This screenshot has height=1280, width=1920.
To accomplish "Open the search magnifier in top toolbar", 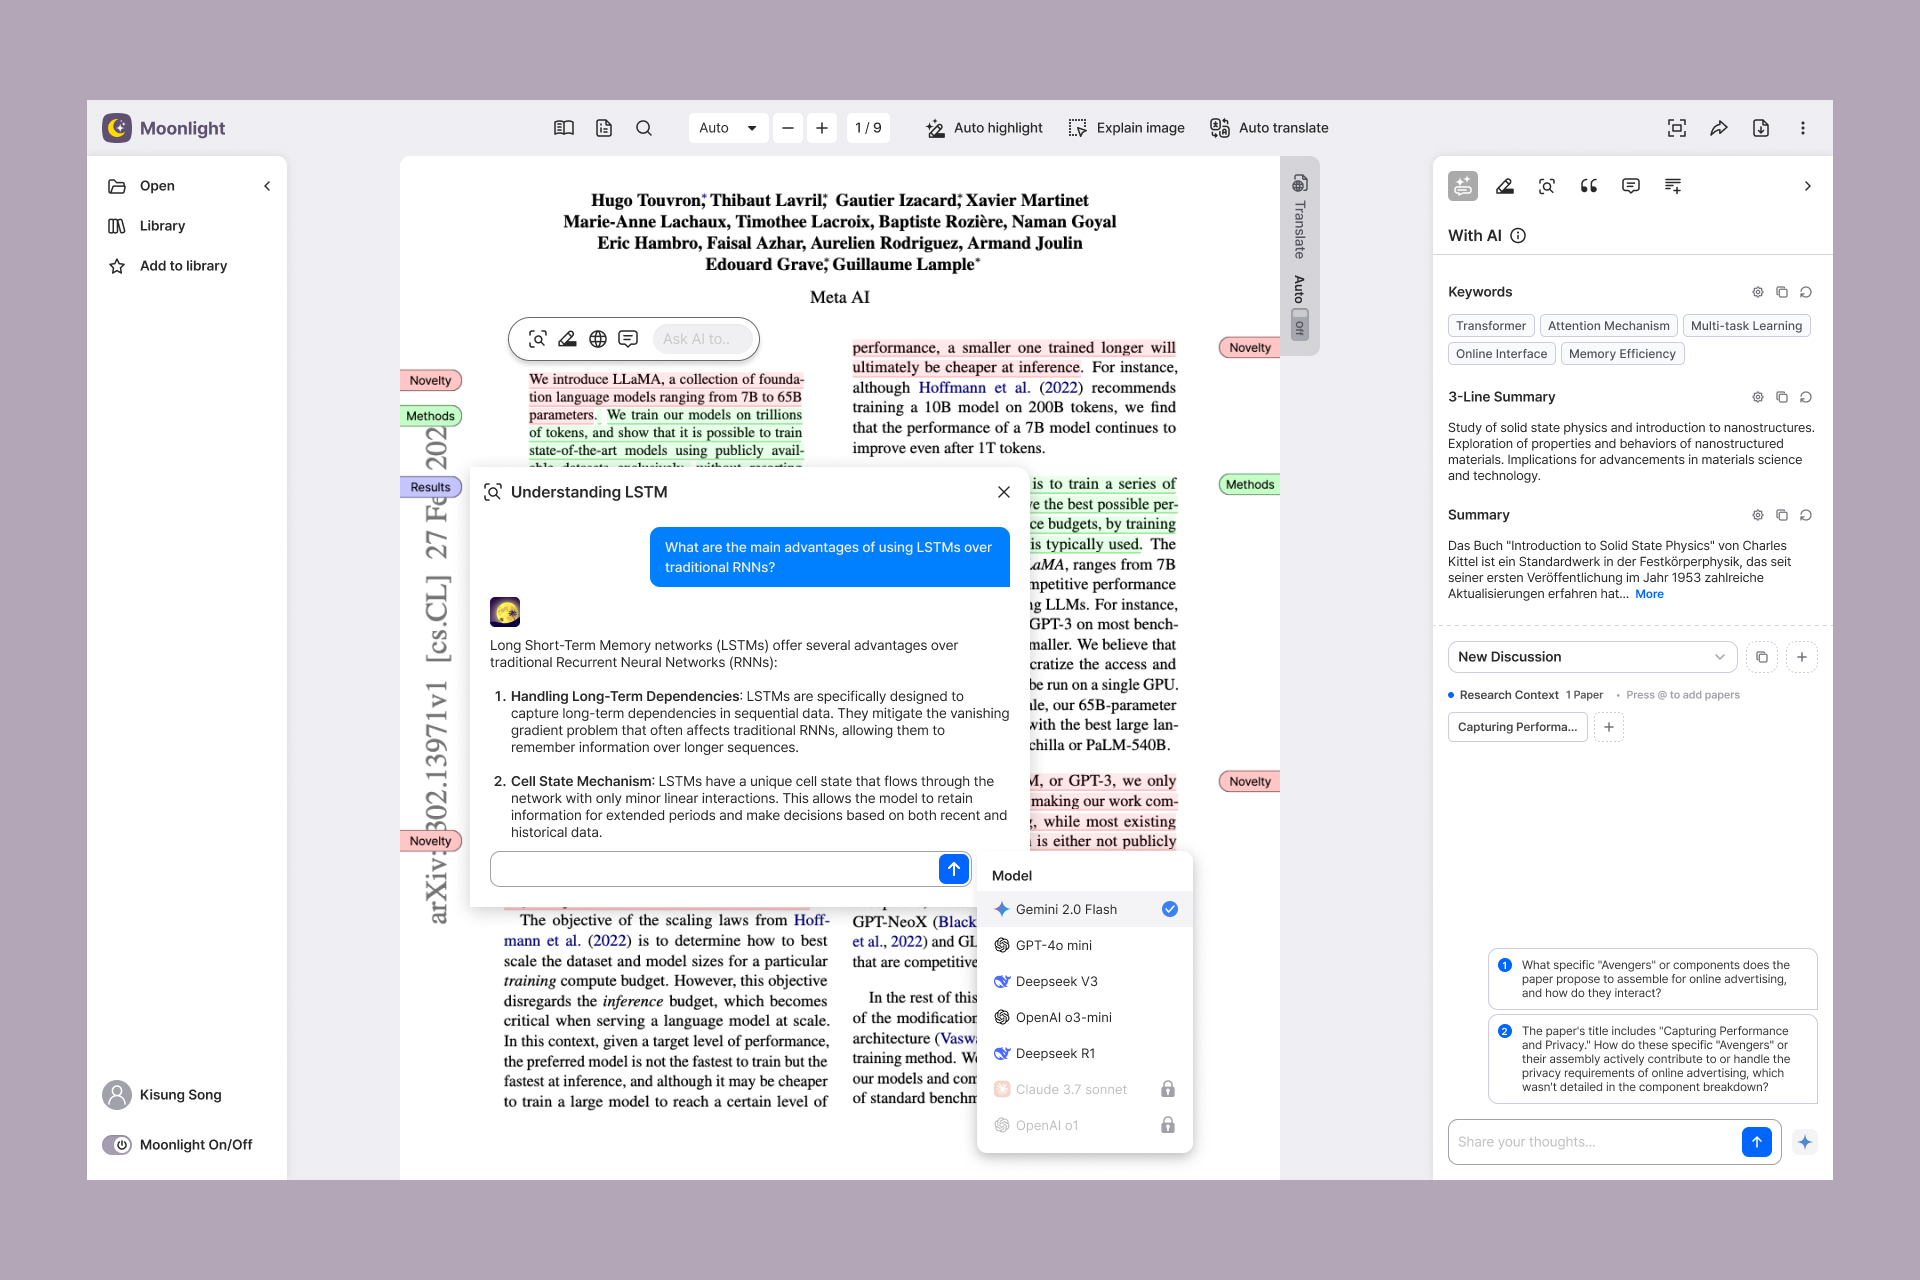I will [x=644, y=128].
